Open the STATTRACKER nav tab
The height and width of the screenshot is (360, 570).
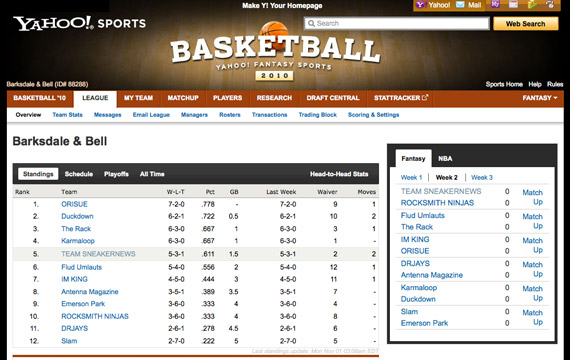401,98
